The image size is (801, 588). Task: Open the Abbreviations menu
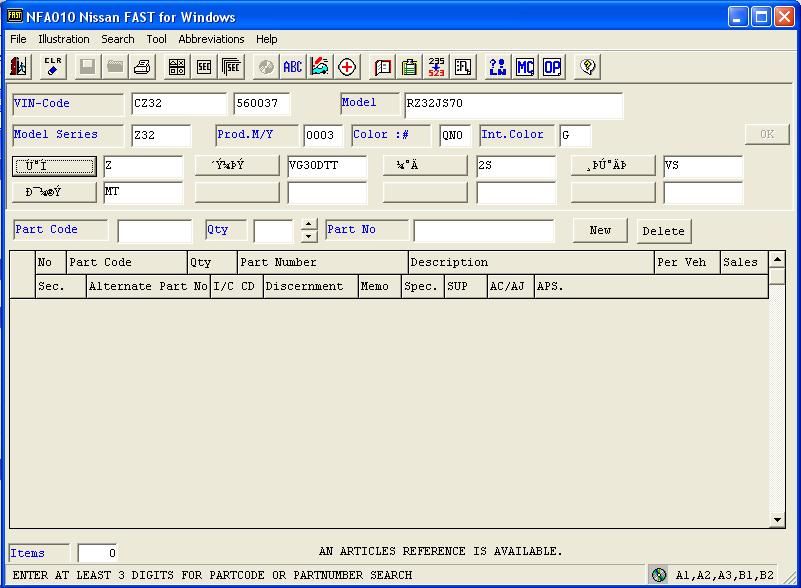[x=211, y=39]
